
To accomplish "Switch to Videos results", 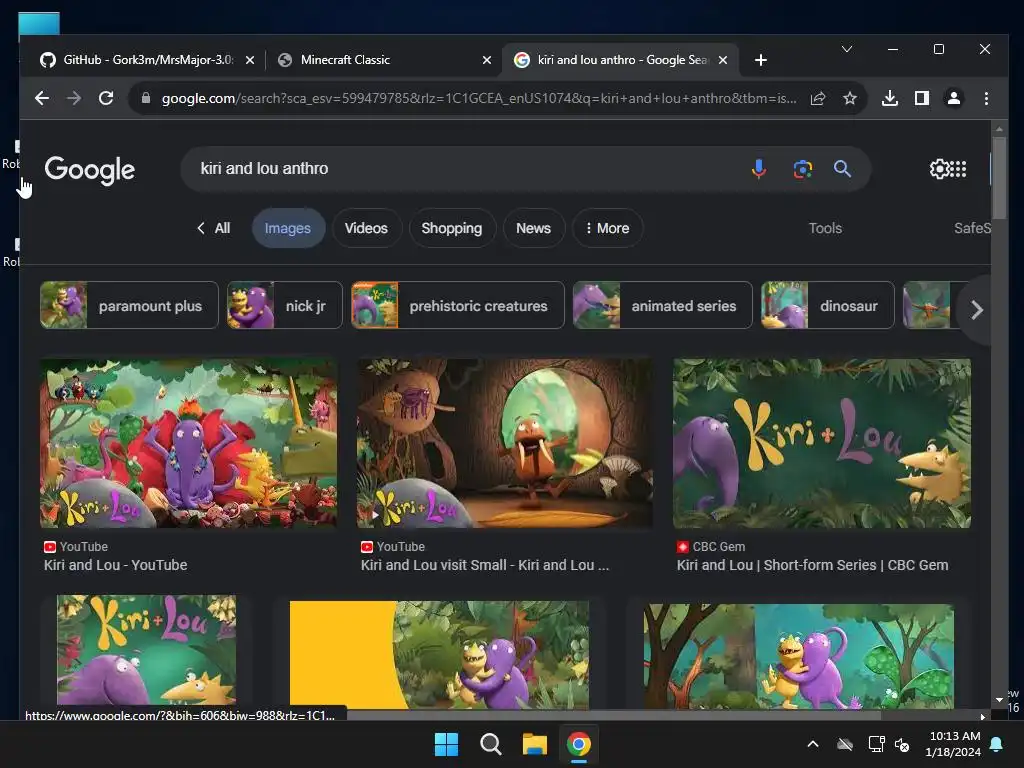I will pos(366,229).
